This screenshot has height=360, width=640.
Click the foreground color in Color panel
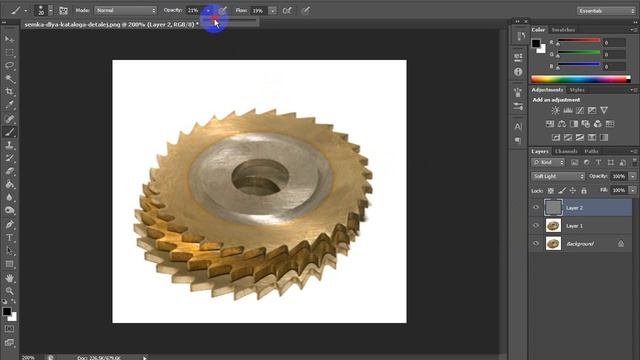tap(536, 43)
